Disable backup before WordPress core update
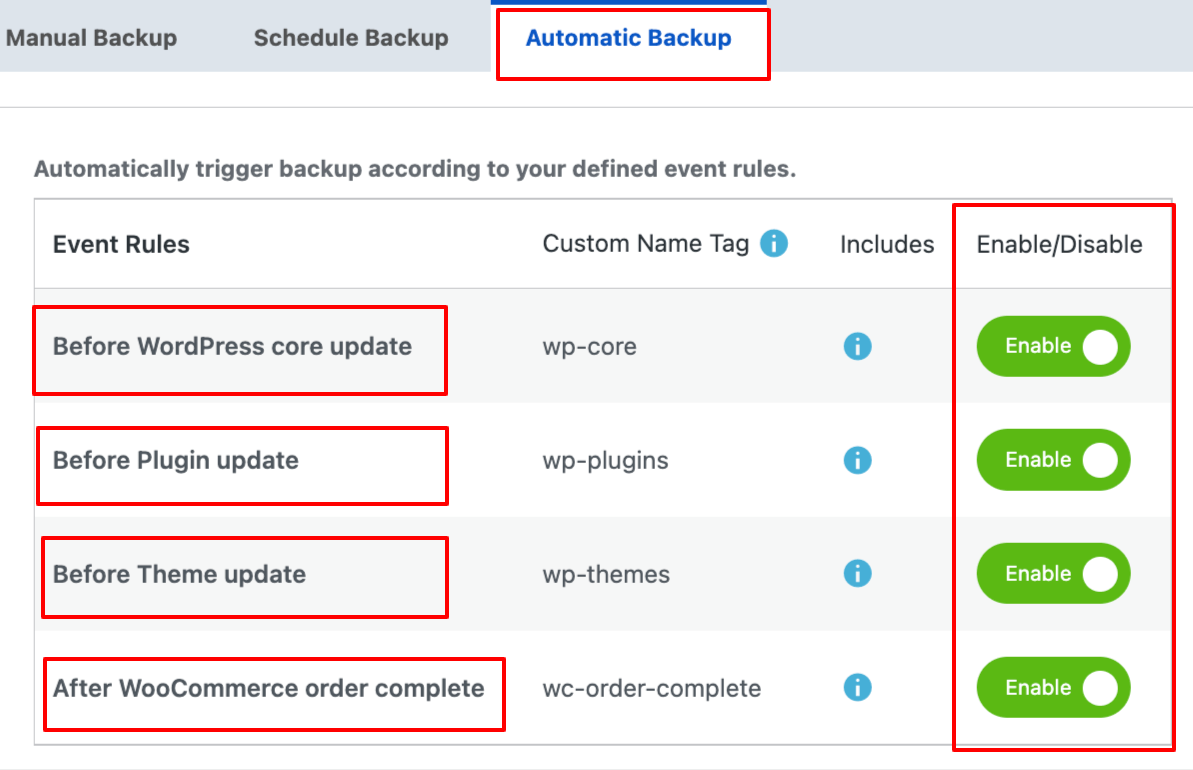This screenshot has width=1193, height=770. 1053,346
